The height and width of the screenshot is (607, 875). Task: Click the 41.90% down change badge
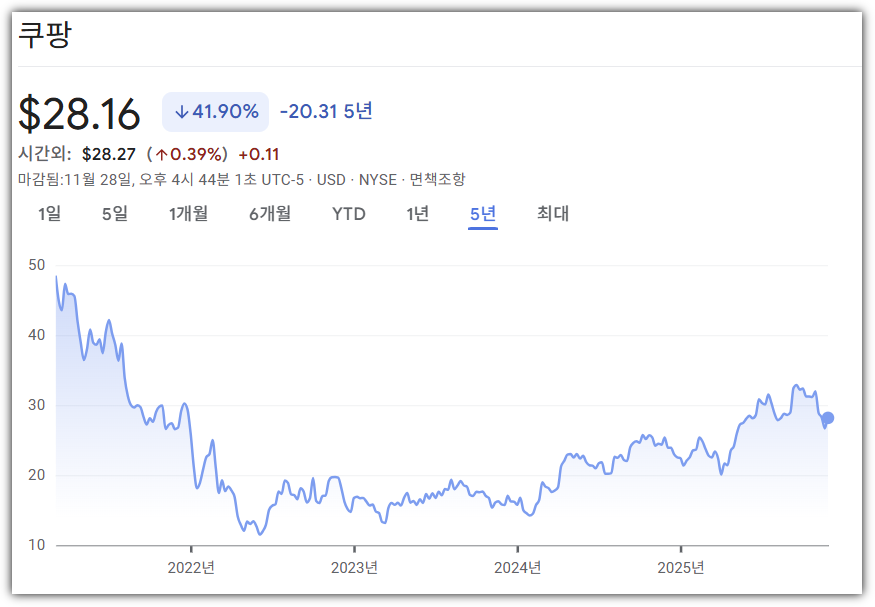tap(215, 112)
